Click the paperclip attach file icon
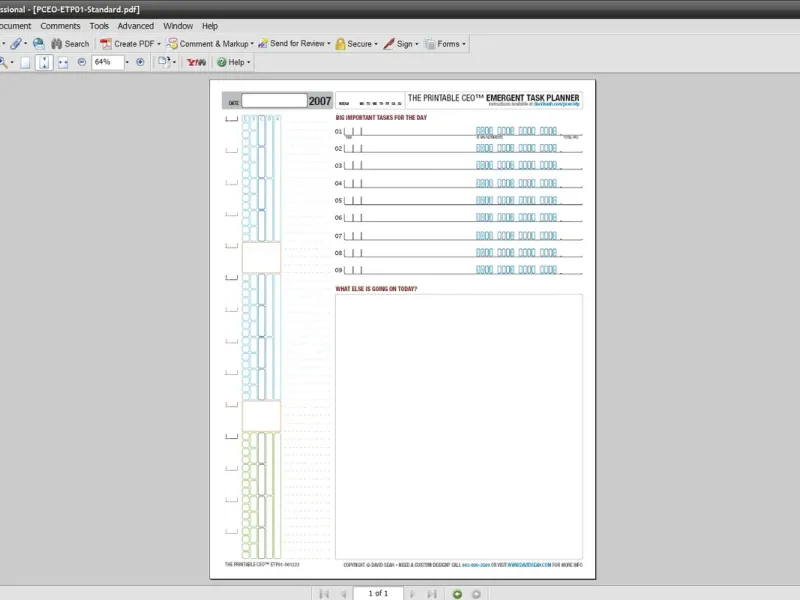The image size is (800, 600). (16, 44)
